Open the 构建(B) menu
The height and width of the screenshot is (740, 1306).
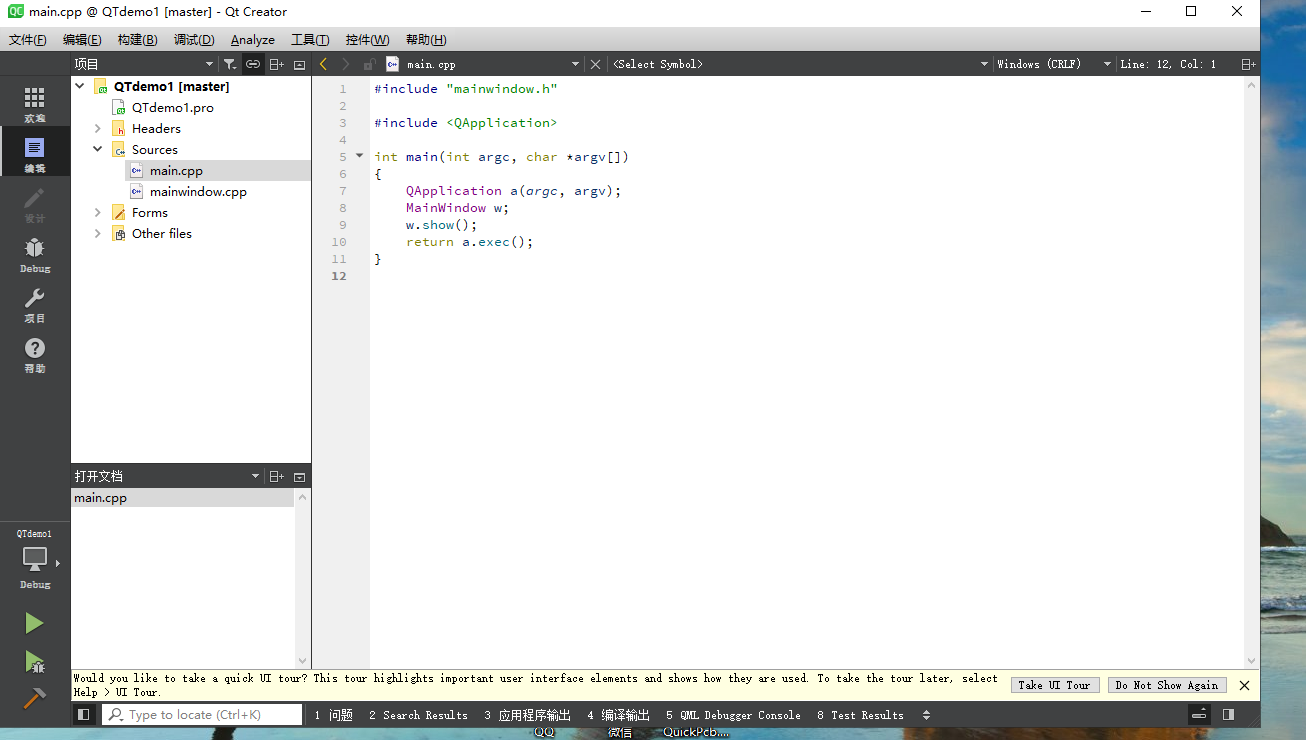137,40
